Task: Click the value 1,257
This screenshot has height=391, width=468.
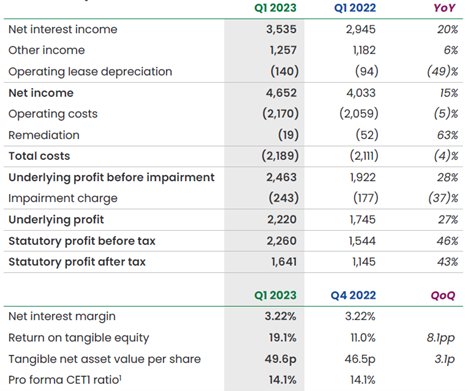Action: click(x=283, y=50)
